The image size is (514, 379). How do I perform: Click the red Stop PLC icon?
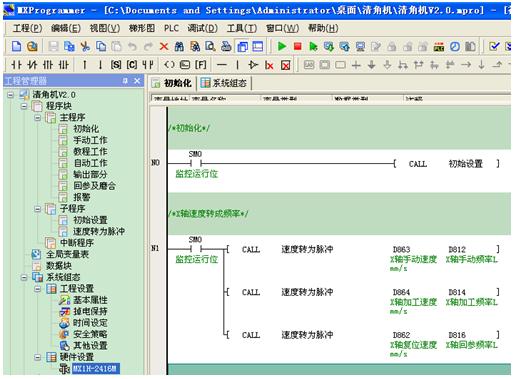tap(297, 46)
